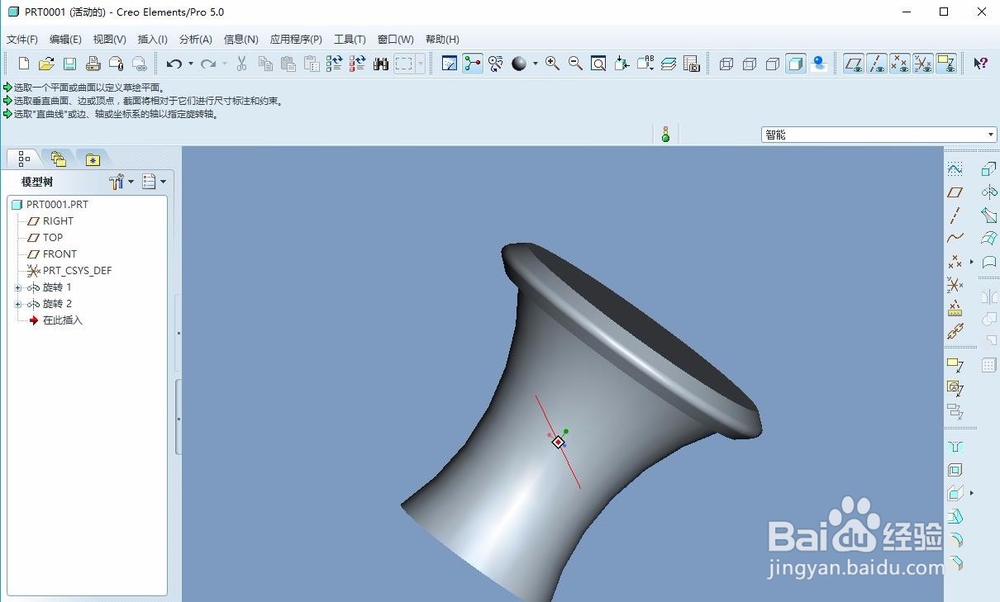This screenshot has height=602, width=1000.
Task: Create a new file with toolbar icon
Action: click(24, 64)
